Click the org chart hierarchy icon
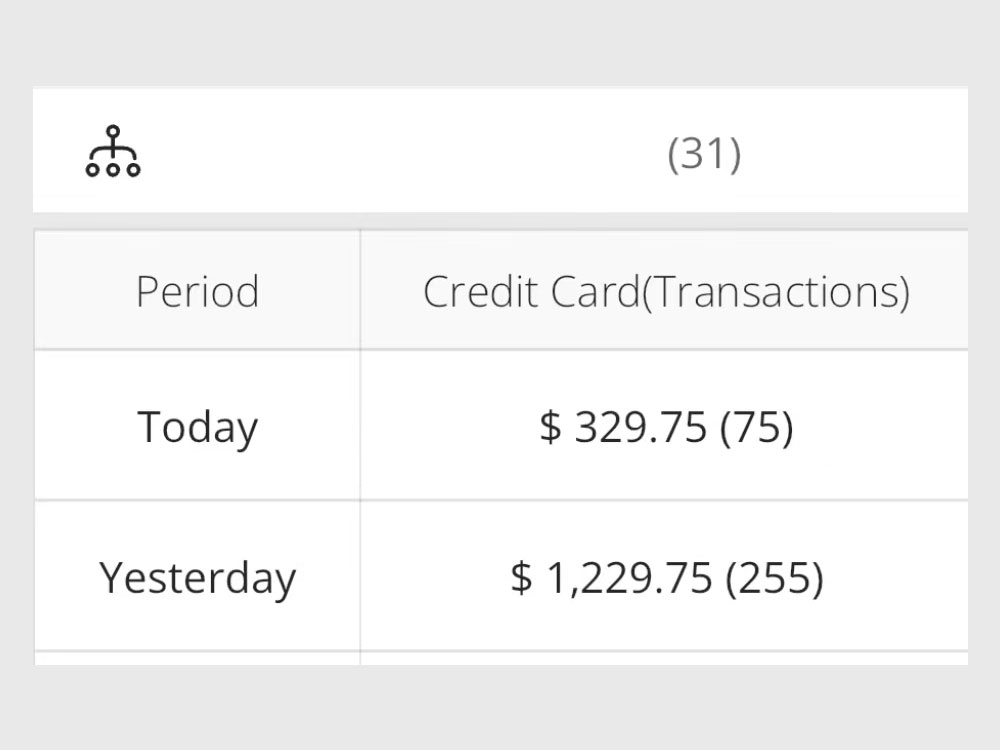 tap(113, 152)
